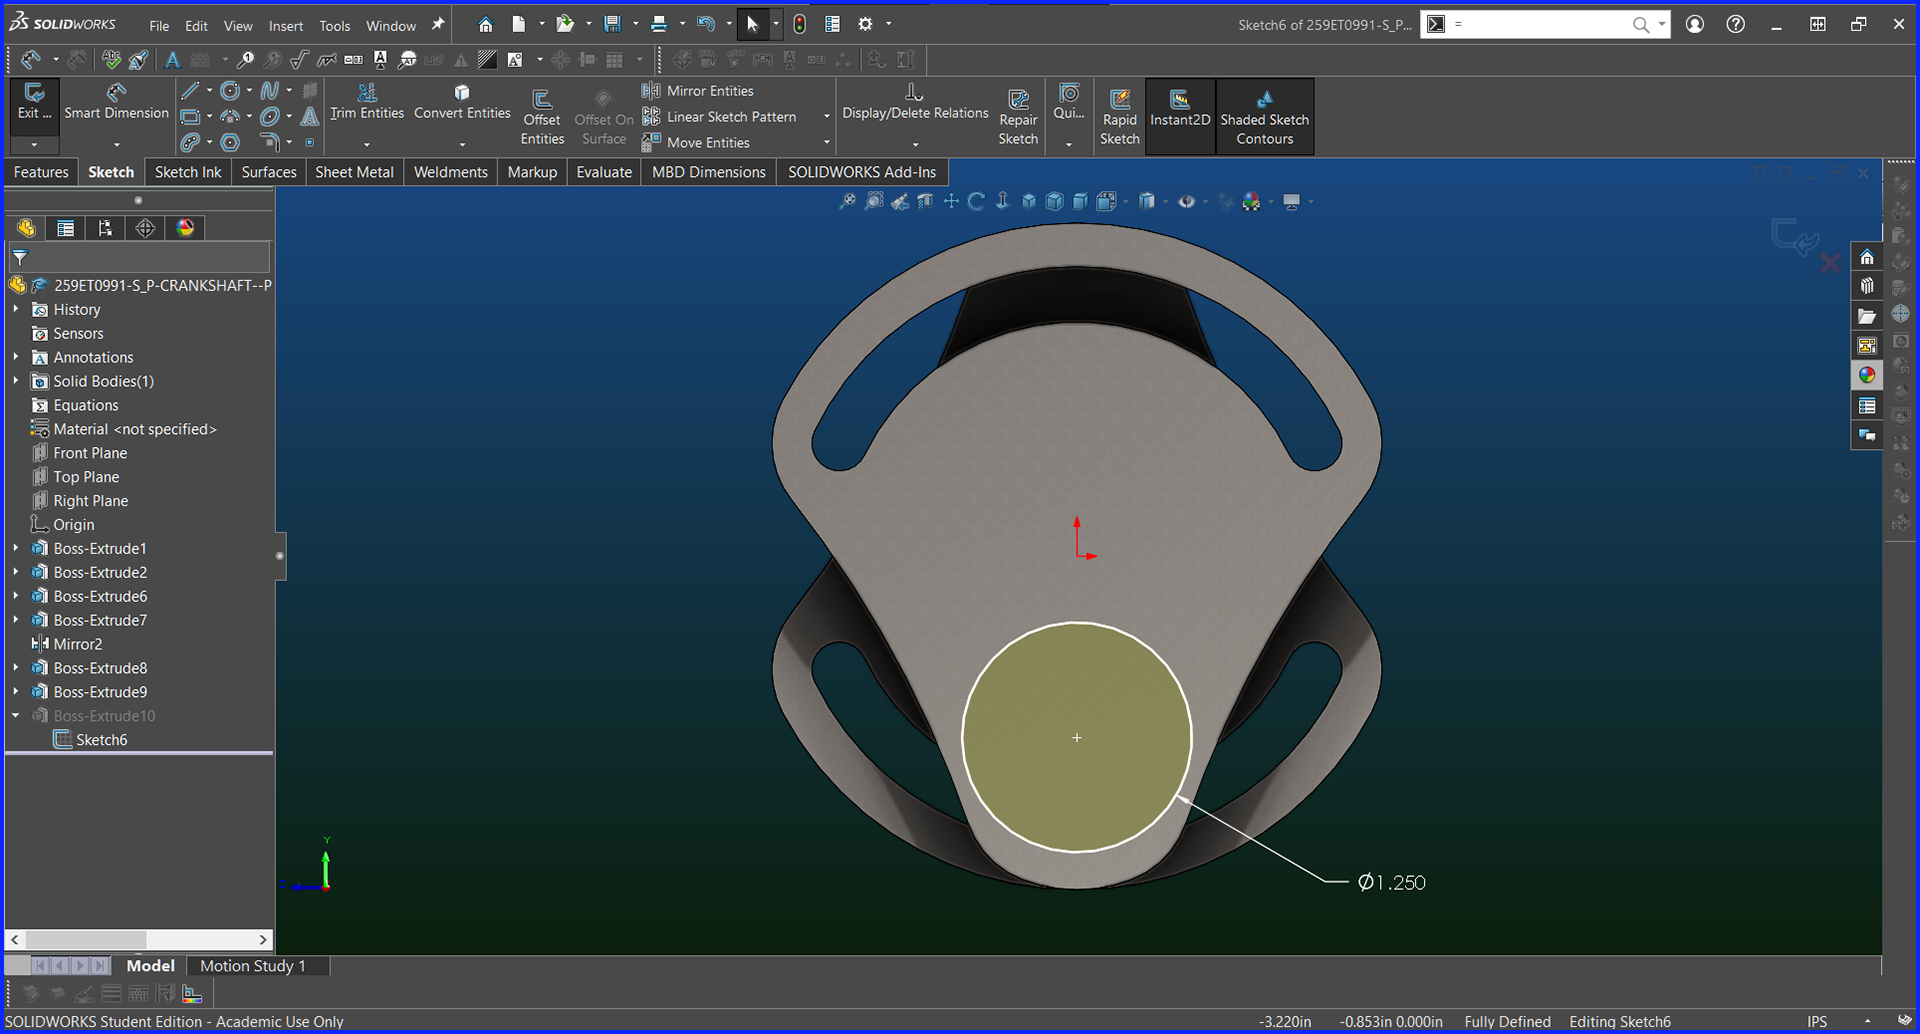Select the Corner Rectangle tool
The image size is (1920, 1034).
[190, 117]
